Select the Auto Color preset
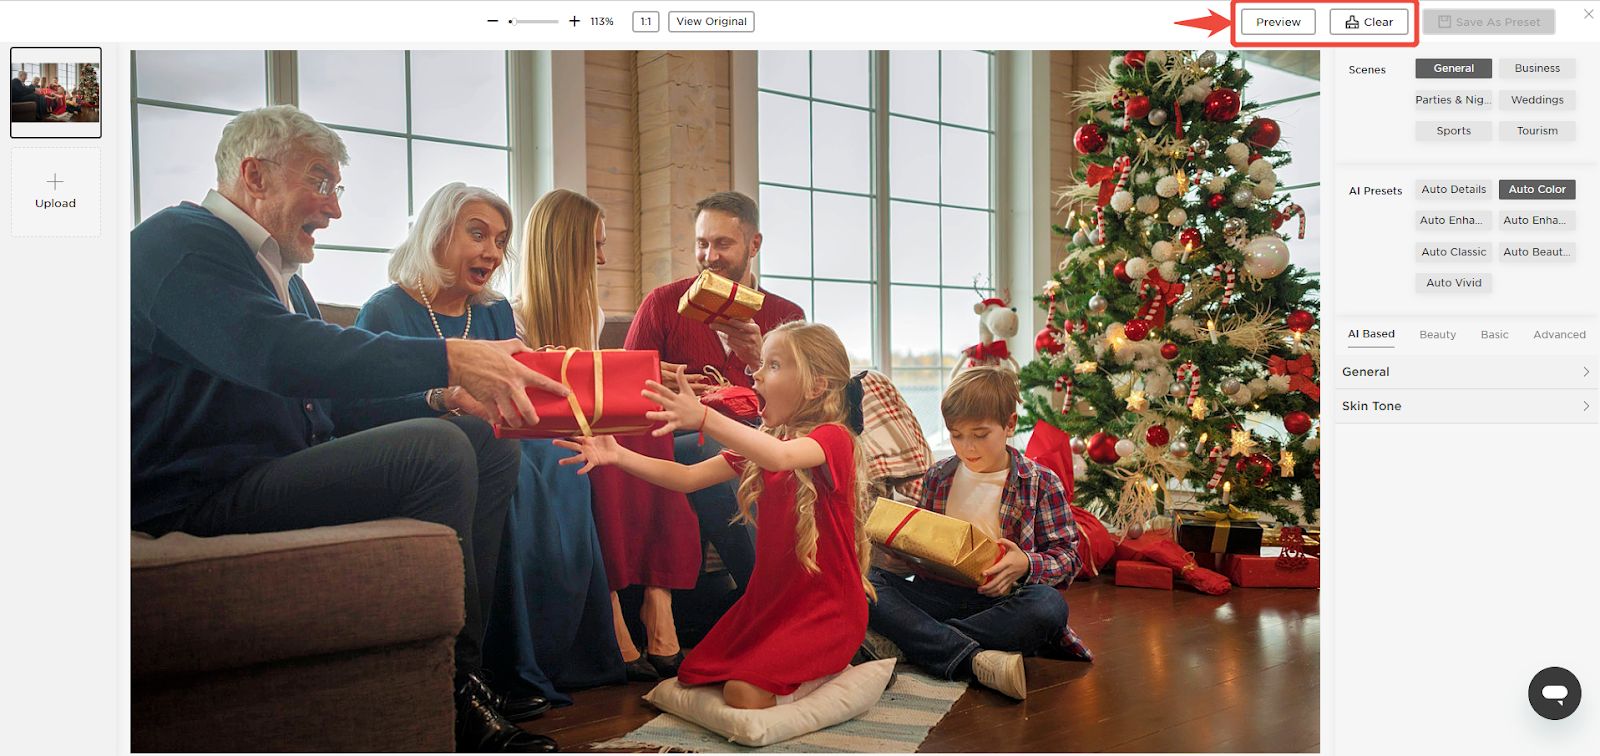Viewport: 1600px width, 756px height. click(x=1537, y=189)
